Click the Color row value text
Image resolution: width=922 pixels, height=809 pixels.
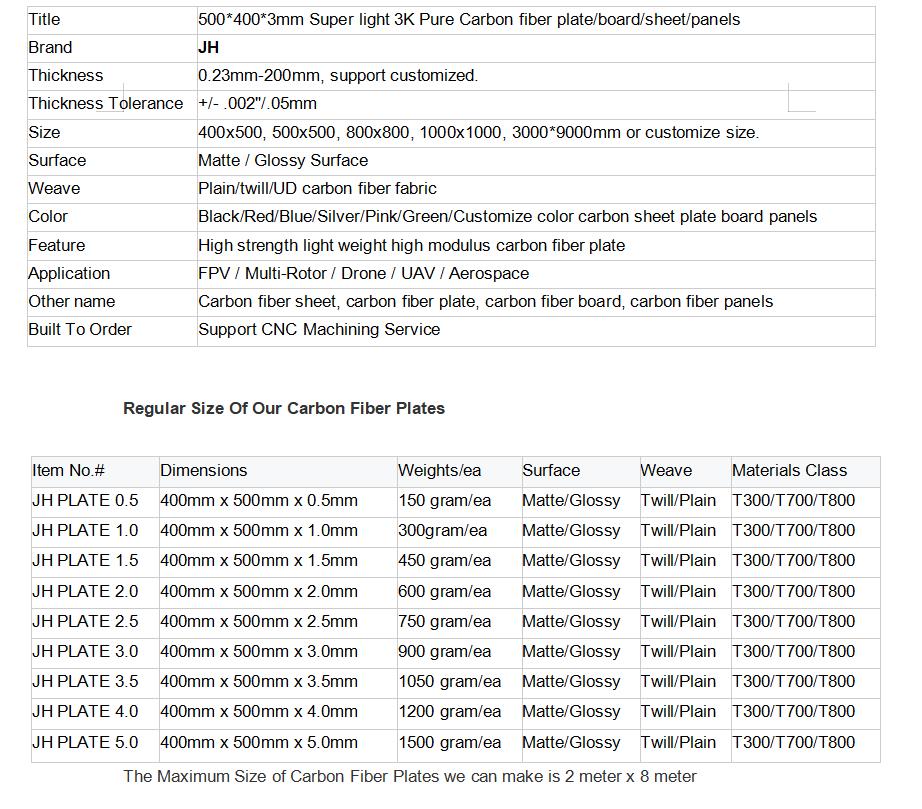click(507, 216)
